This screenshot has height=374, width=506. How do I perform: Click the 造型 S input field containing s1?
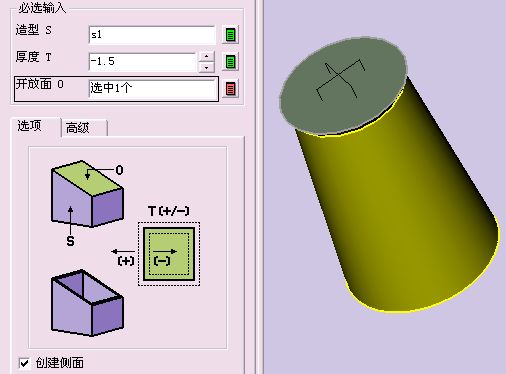(152, 34)
